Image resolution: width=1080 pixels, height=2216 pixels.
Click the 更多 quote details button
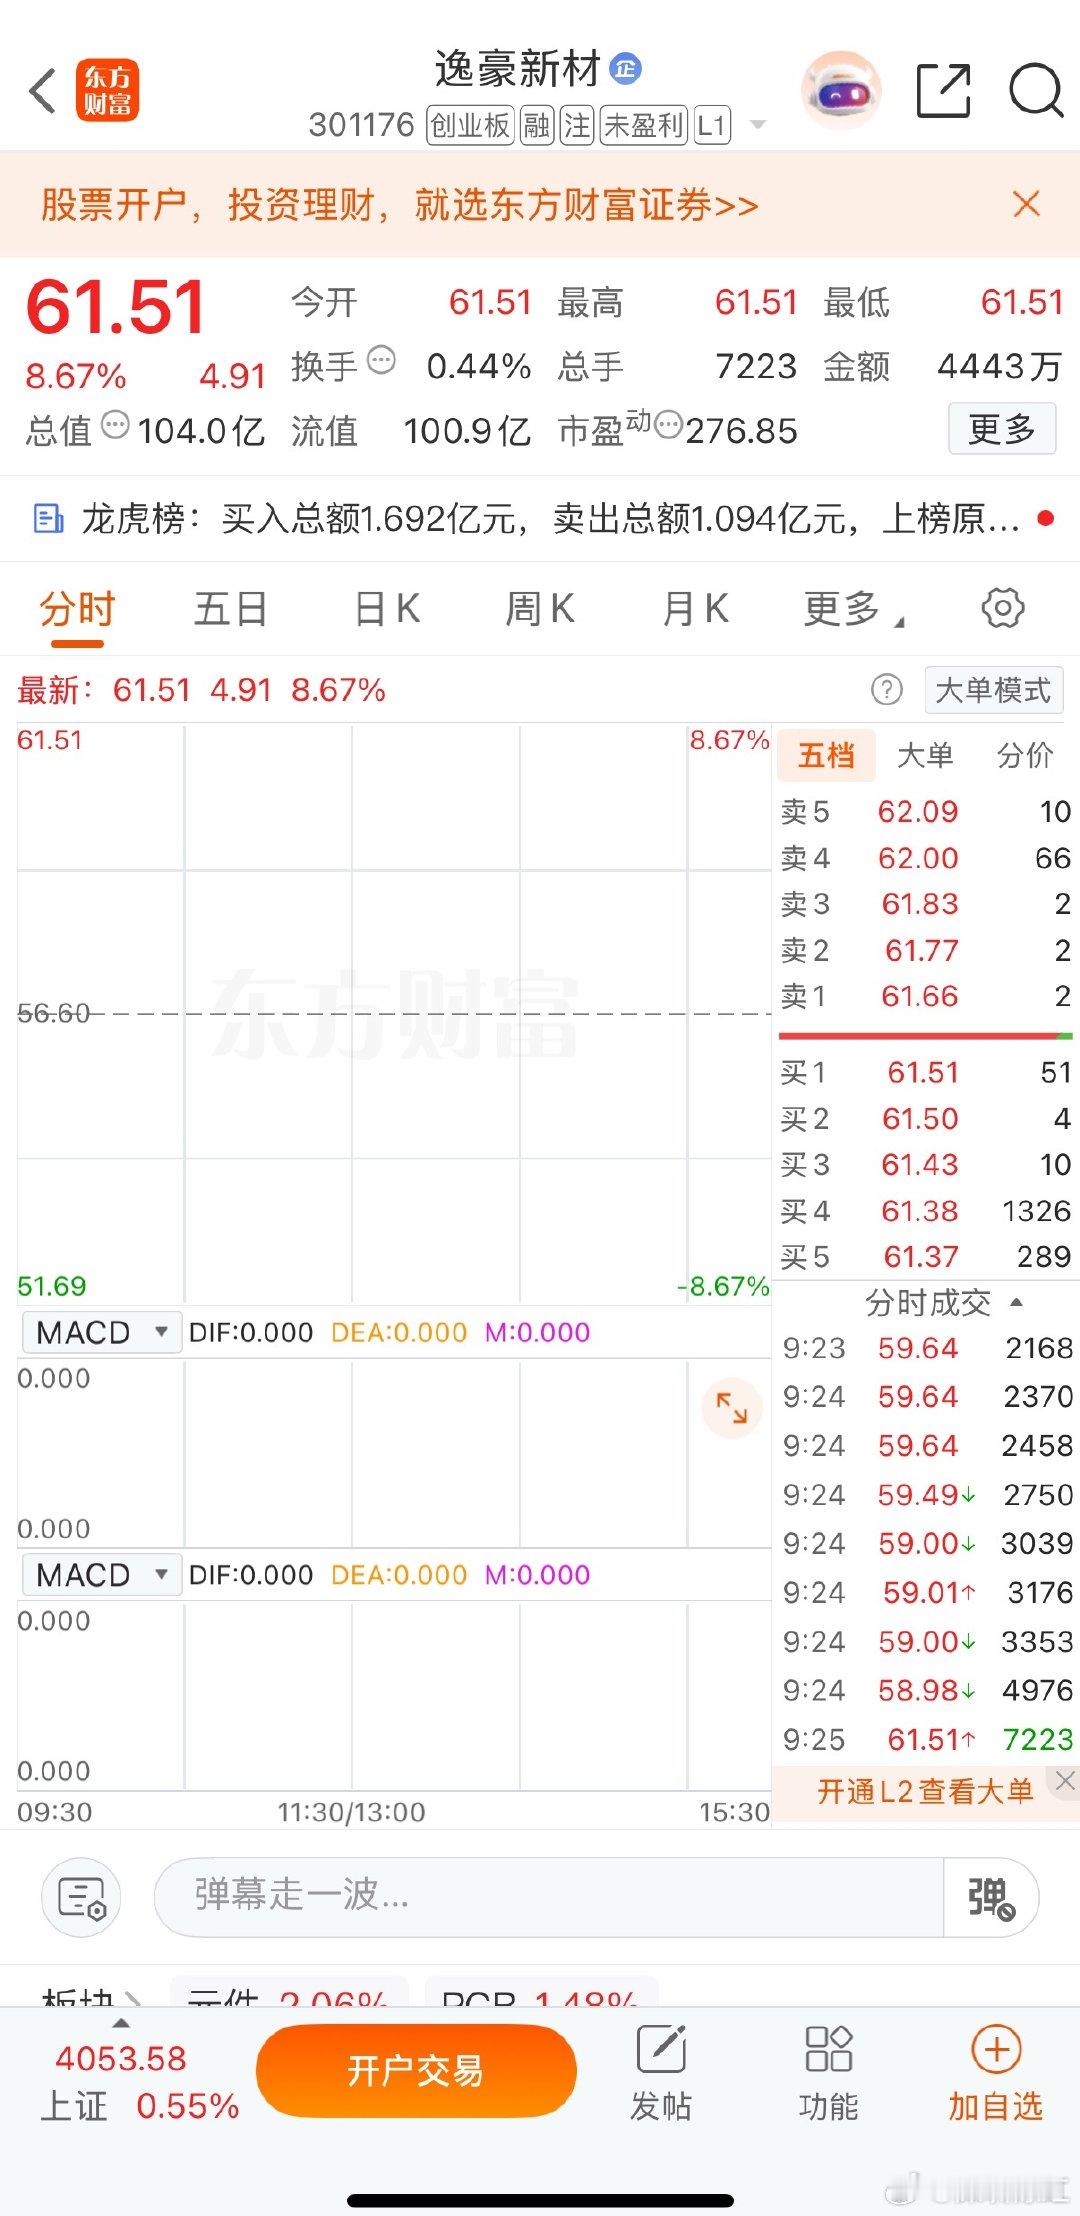1002,429
